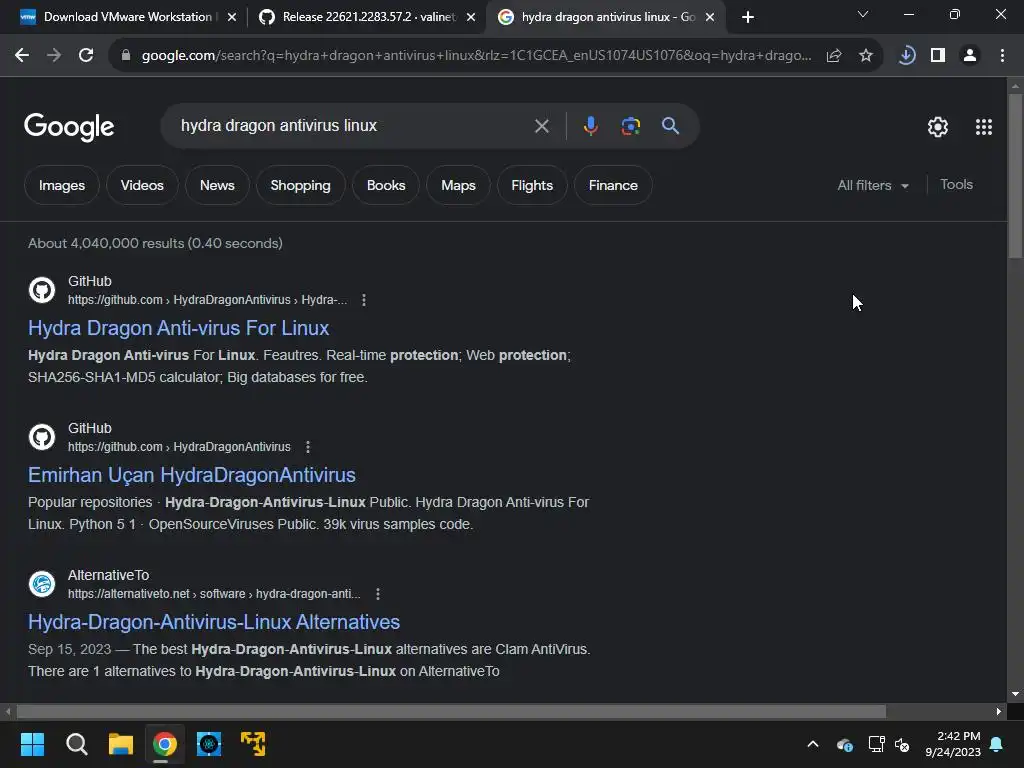Go back to the previous page
1024x768 pixels.
pos(22,56)
